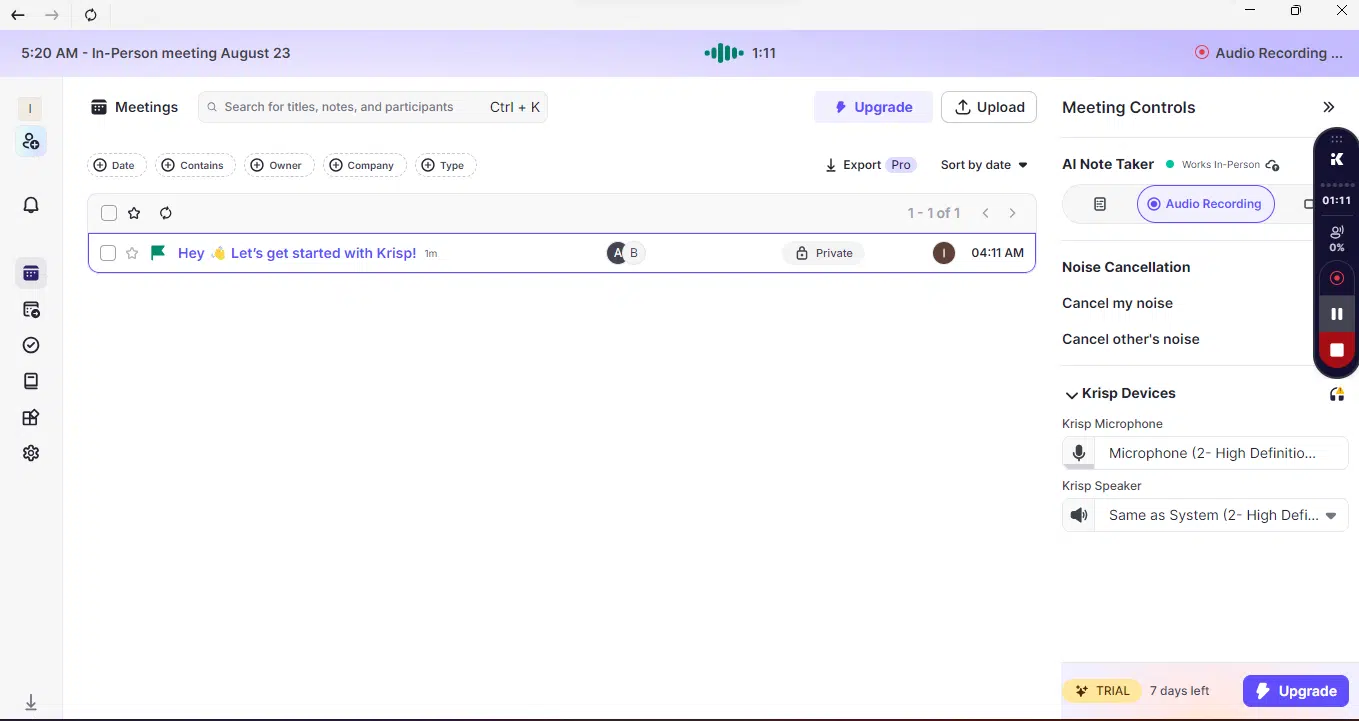
Task: Go back with the back arrow
Action: [17, 14]
